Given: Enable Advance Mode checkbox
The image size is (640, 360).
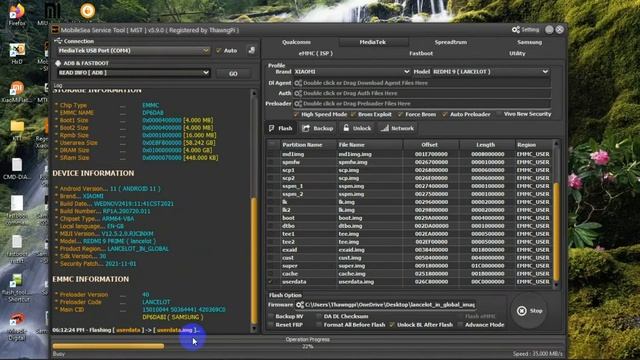Looking at the screenshot, I should pos(460,325).
